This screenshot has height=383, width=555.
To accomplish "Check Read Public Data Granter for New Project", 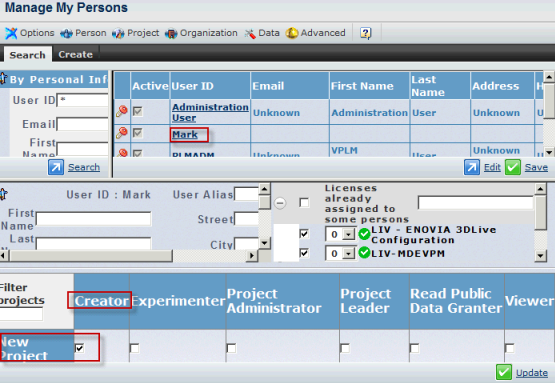I will [414, 348].
